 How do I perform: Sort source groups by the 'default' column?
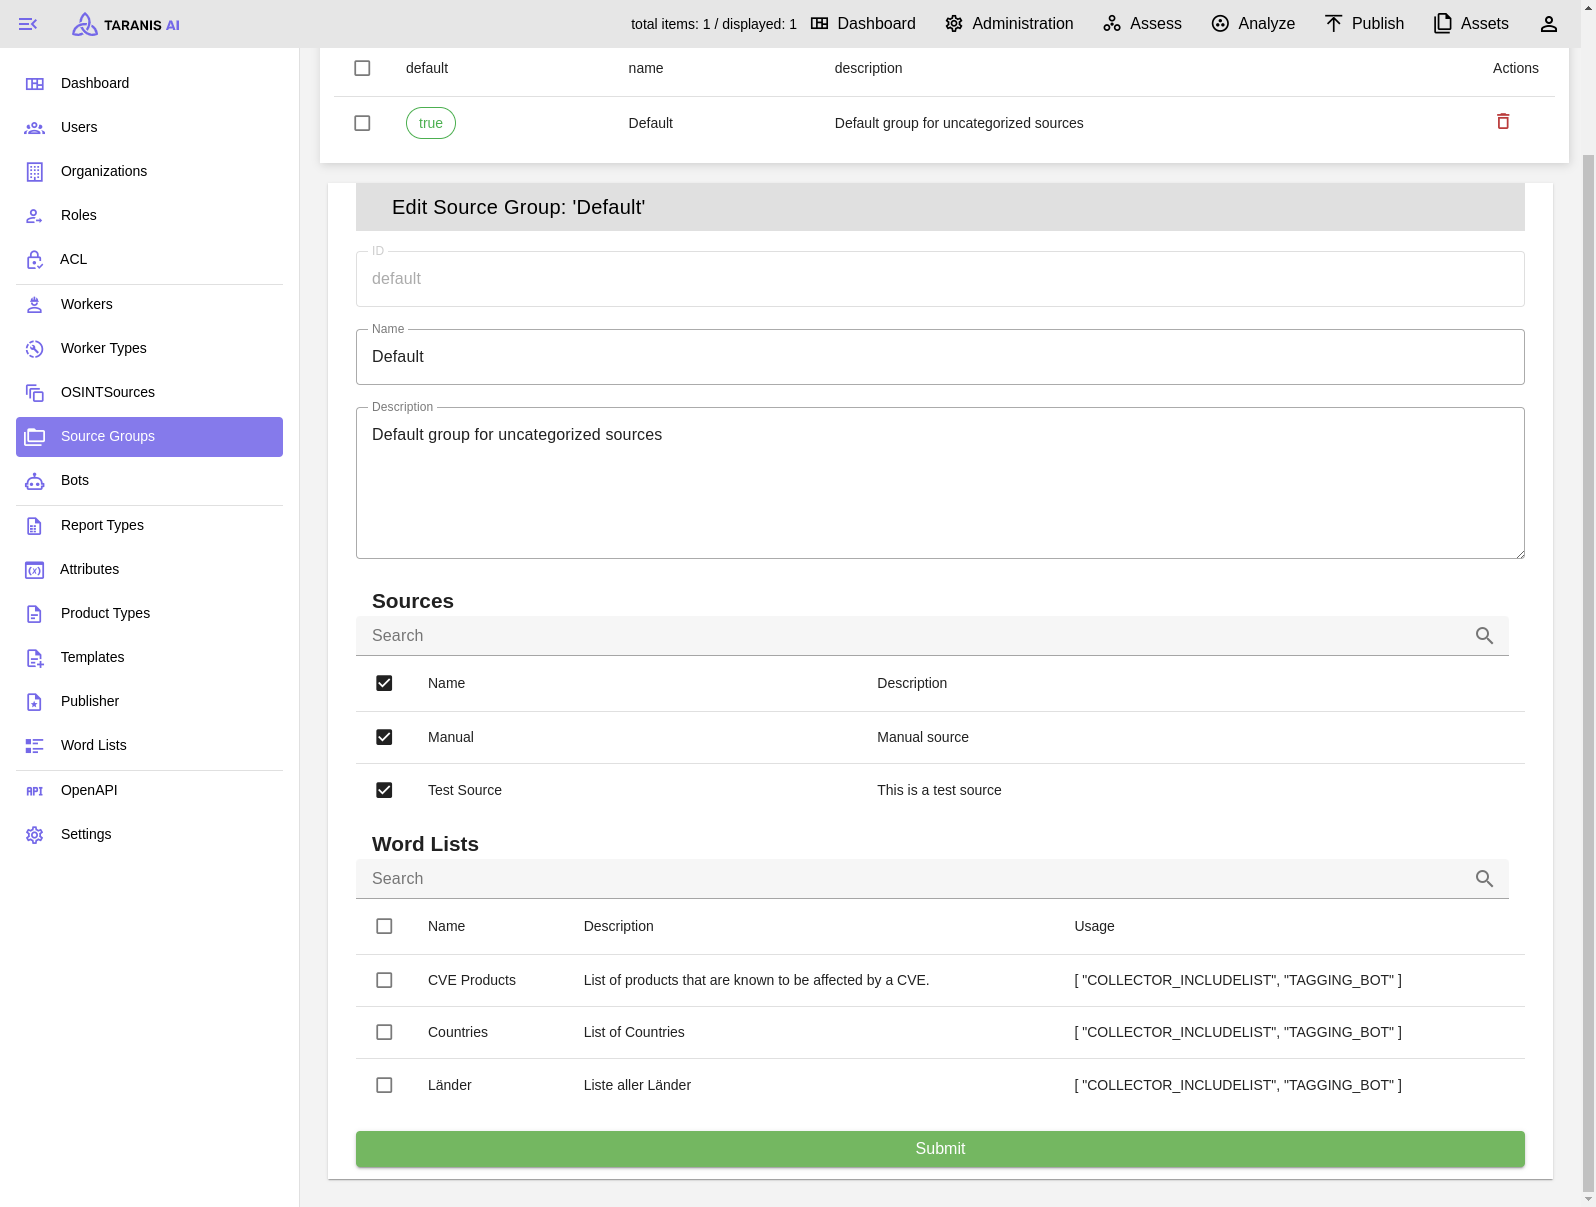point(427,68)
